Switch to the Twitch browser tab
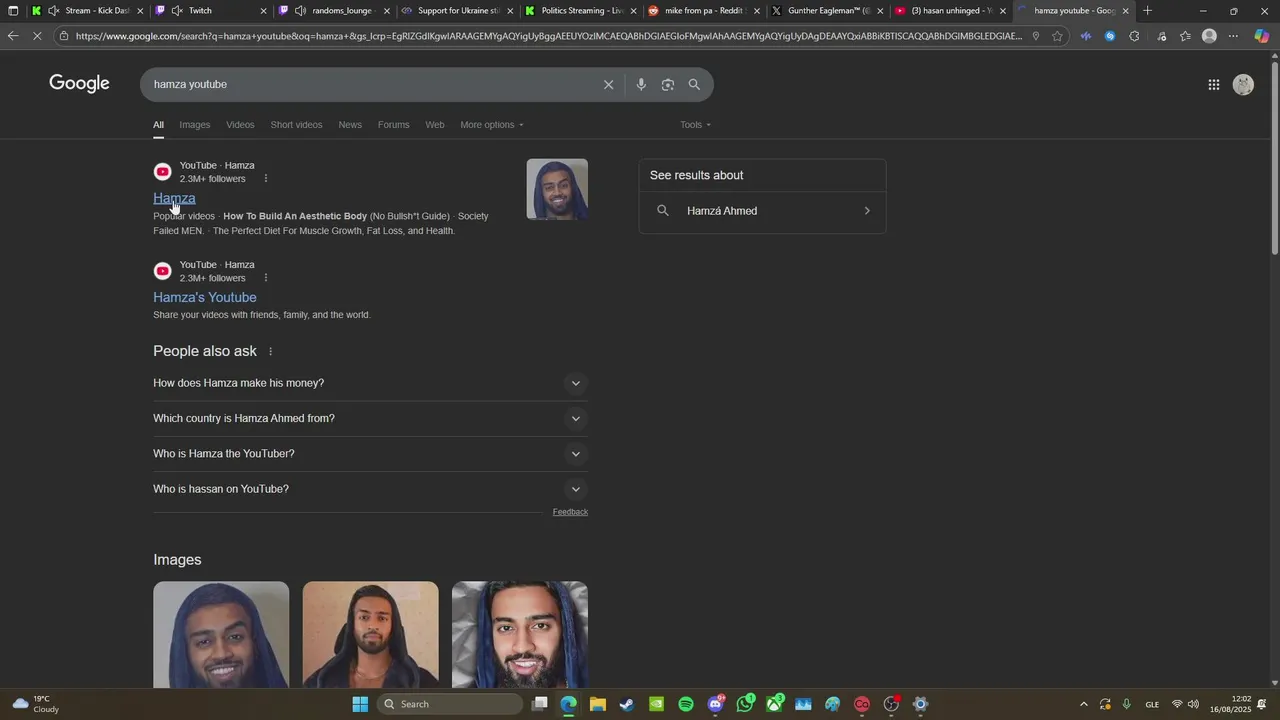Image resolution: width=1280 pixels, height=720 pixels. [x=210, y=11]
